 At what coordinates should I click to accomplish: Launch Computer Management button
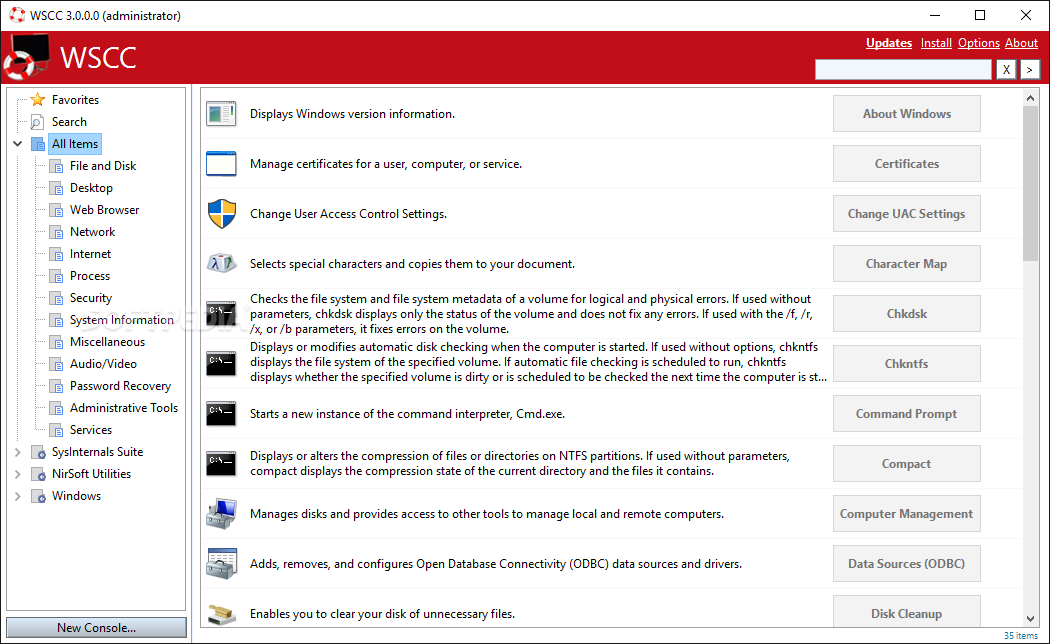[907, 513]
